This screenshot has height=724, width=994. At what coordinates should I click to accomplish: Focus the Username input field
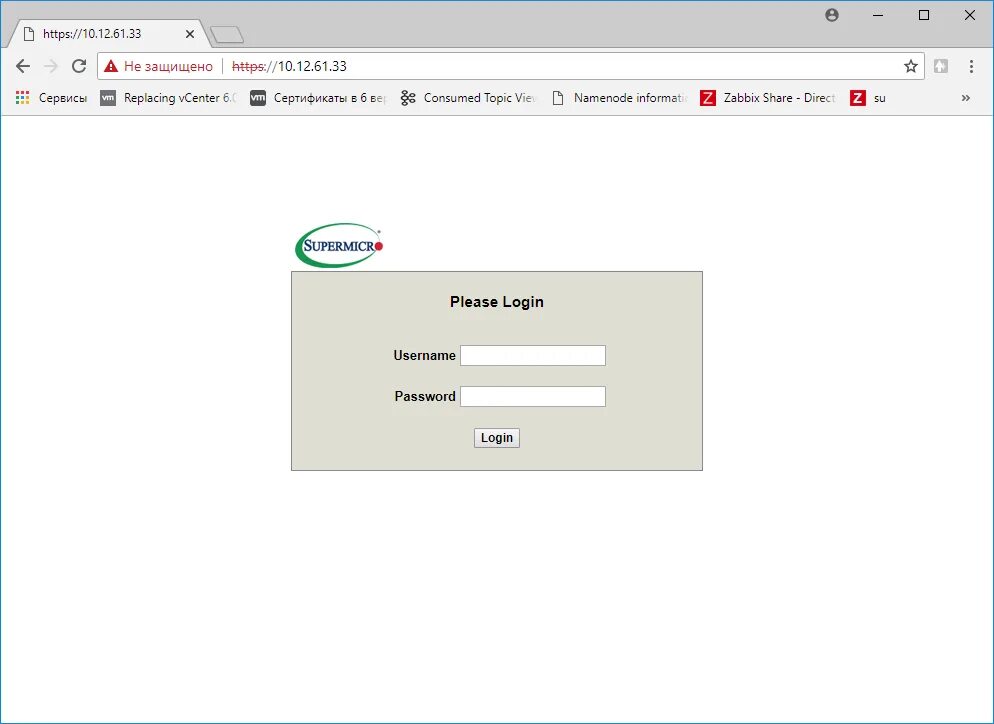click(x=532, y=356)
